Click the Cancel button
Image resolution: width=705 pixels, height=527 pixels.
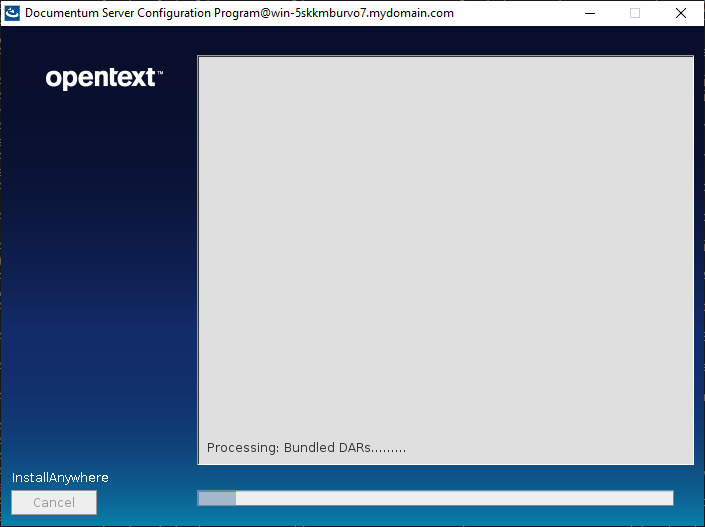(x=54, y=502)
